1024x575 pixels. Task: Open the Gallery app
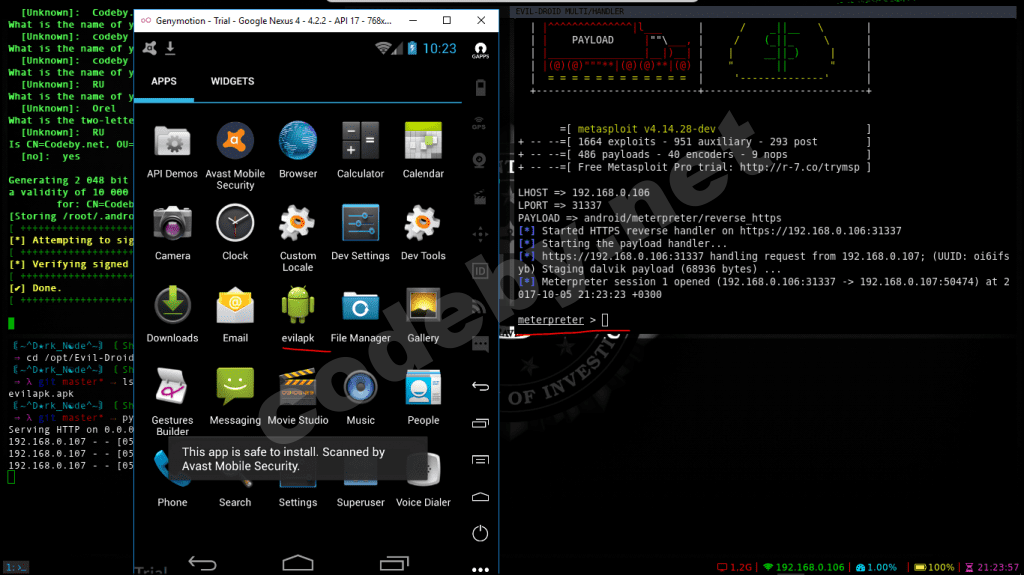[x=423, y=315]
